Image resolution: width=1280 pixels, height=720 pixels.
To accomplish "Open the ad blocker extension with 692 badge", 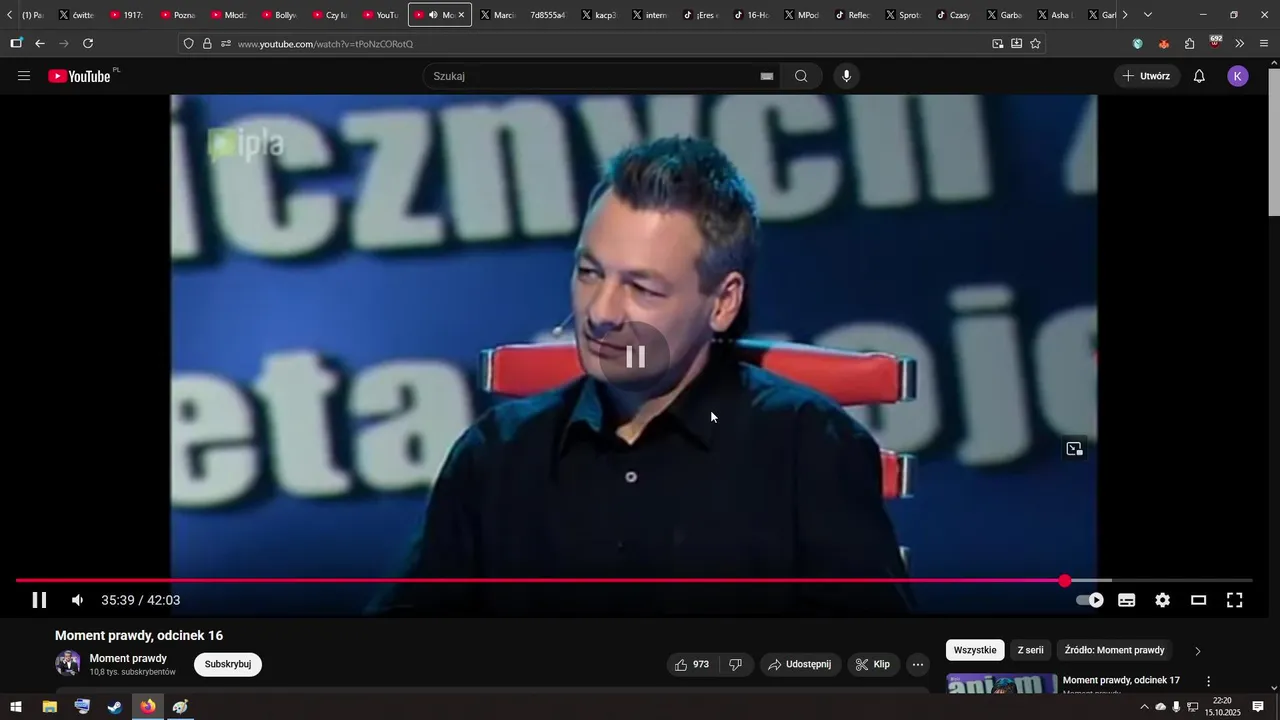I will tap(1215, 43).
